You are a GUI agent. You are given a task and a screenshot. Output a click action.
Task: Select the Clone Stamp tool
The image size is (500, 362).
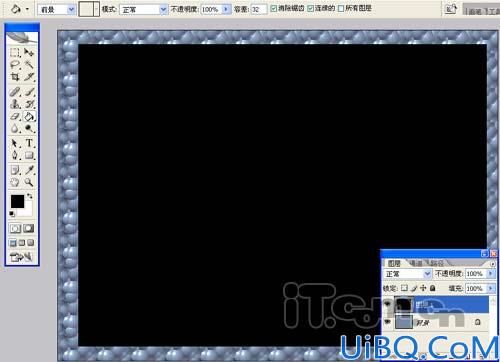[15, 104]
